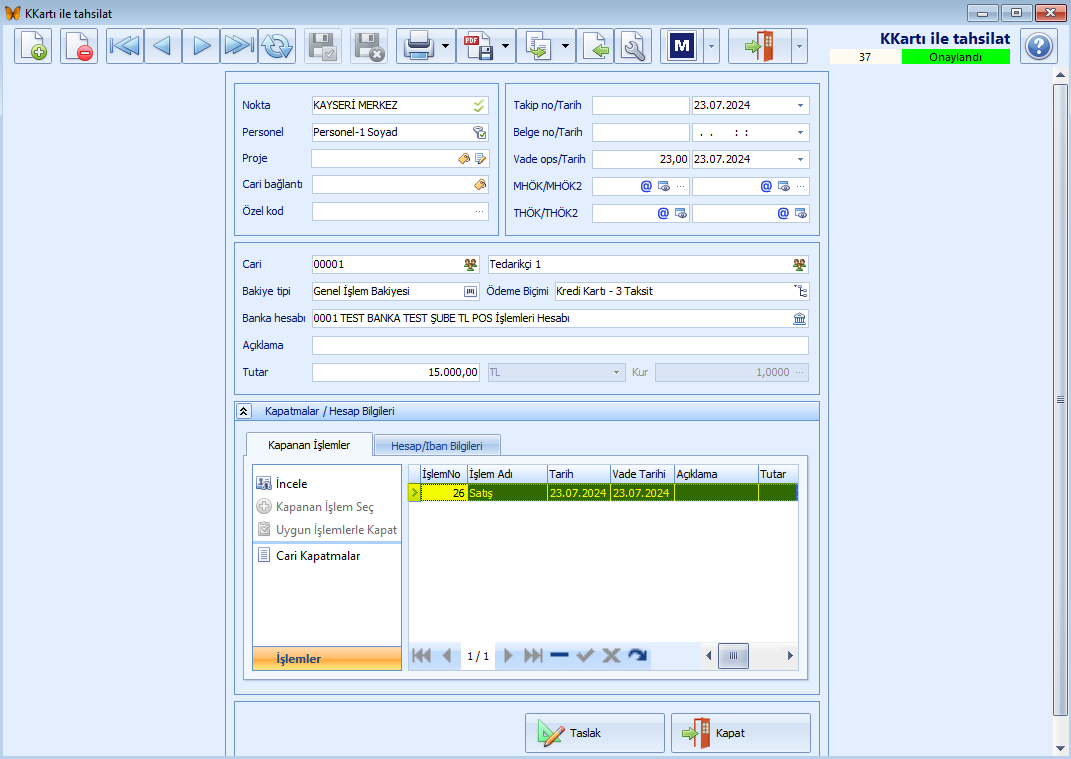This screenshot has height=759, width=1071.
Task: Toggle the green checkmark in Nokta field
Action: pos(479,105)
